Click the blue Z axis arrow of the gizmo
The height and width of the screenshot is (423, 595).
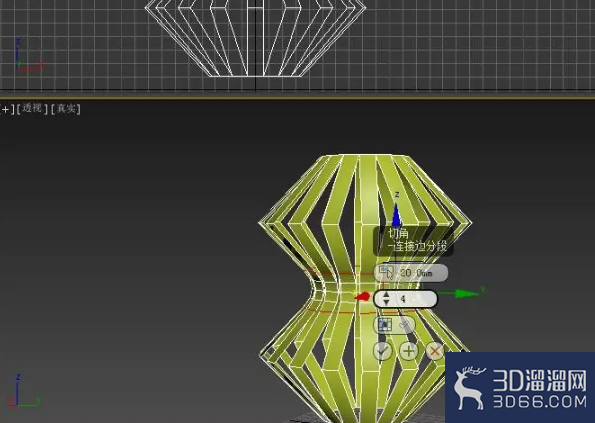coord(397,215)
